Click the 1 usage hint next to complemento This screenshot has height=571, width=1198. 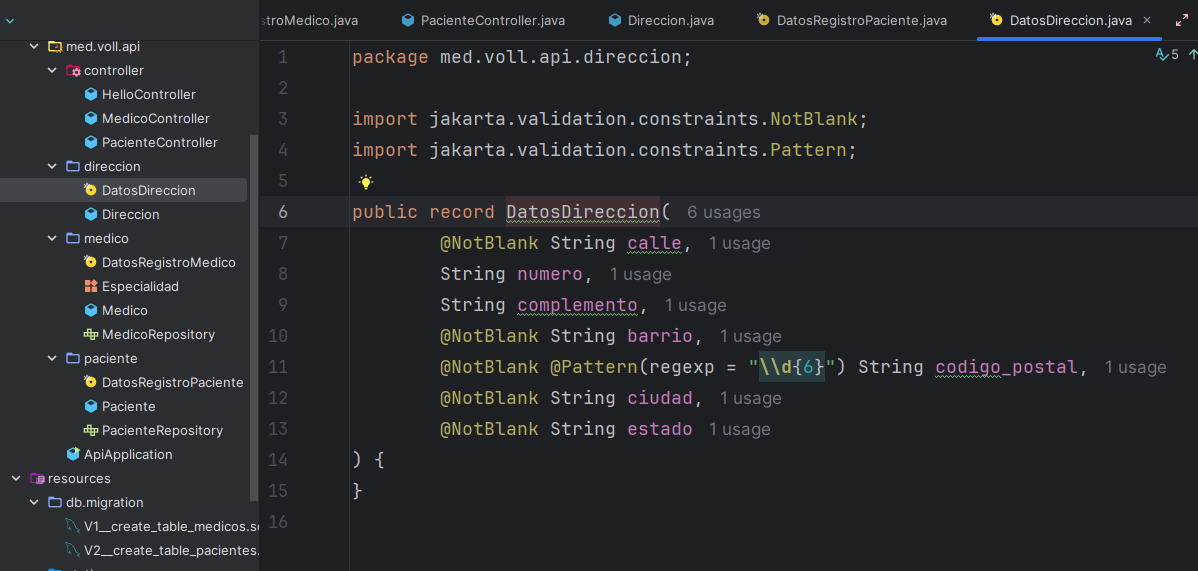(695, 306)
